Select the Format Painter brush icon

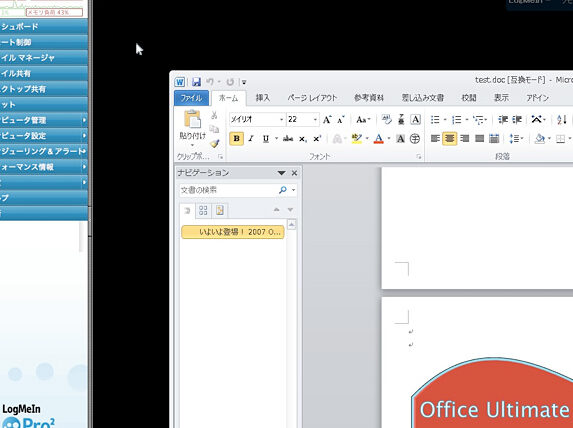point(215,143)
